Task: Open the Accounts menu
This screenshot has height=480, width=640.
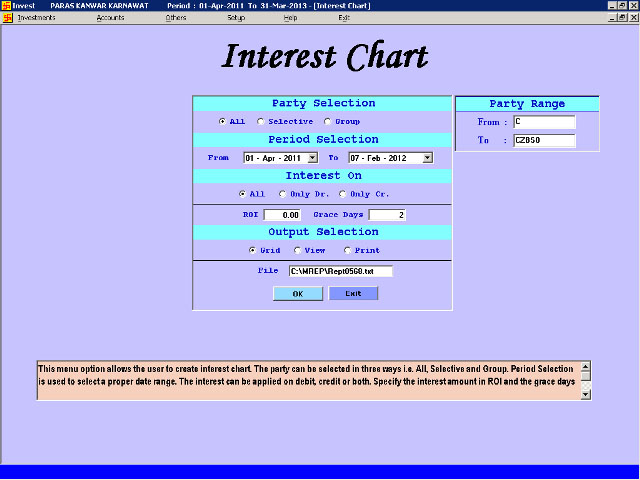Action: [110, 18]
